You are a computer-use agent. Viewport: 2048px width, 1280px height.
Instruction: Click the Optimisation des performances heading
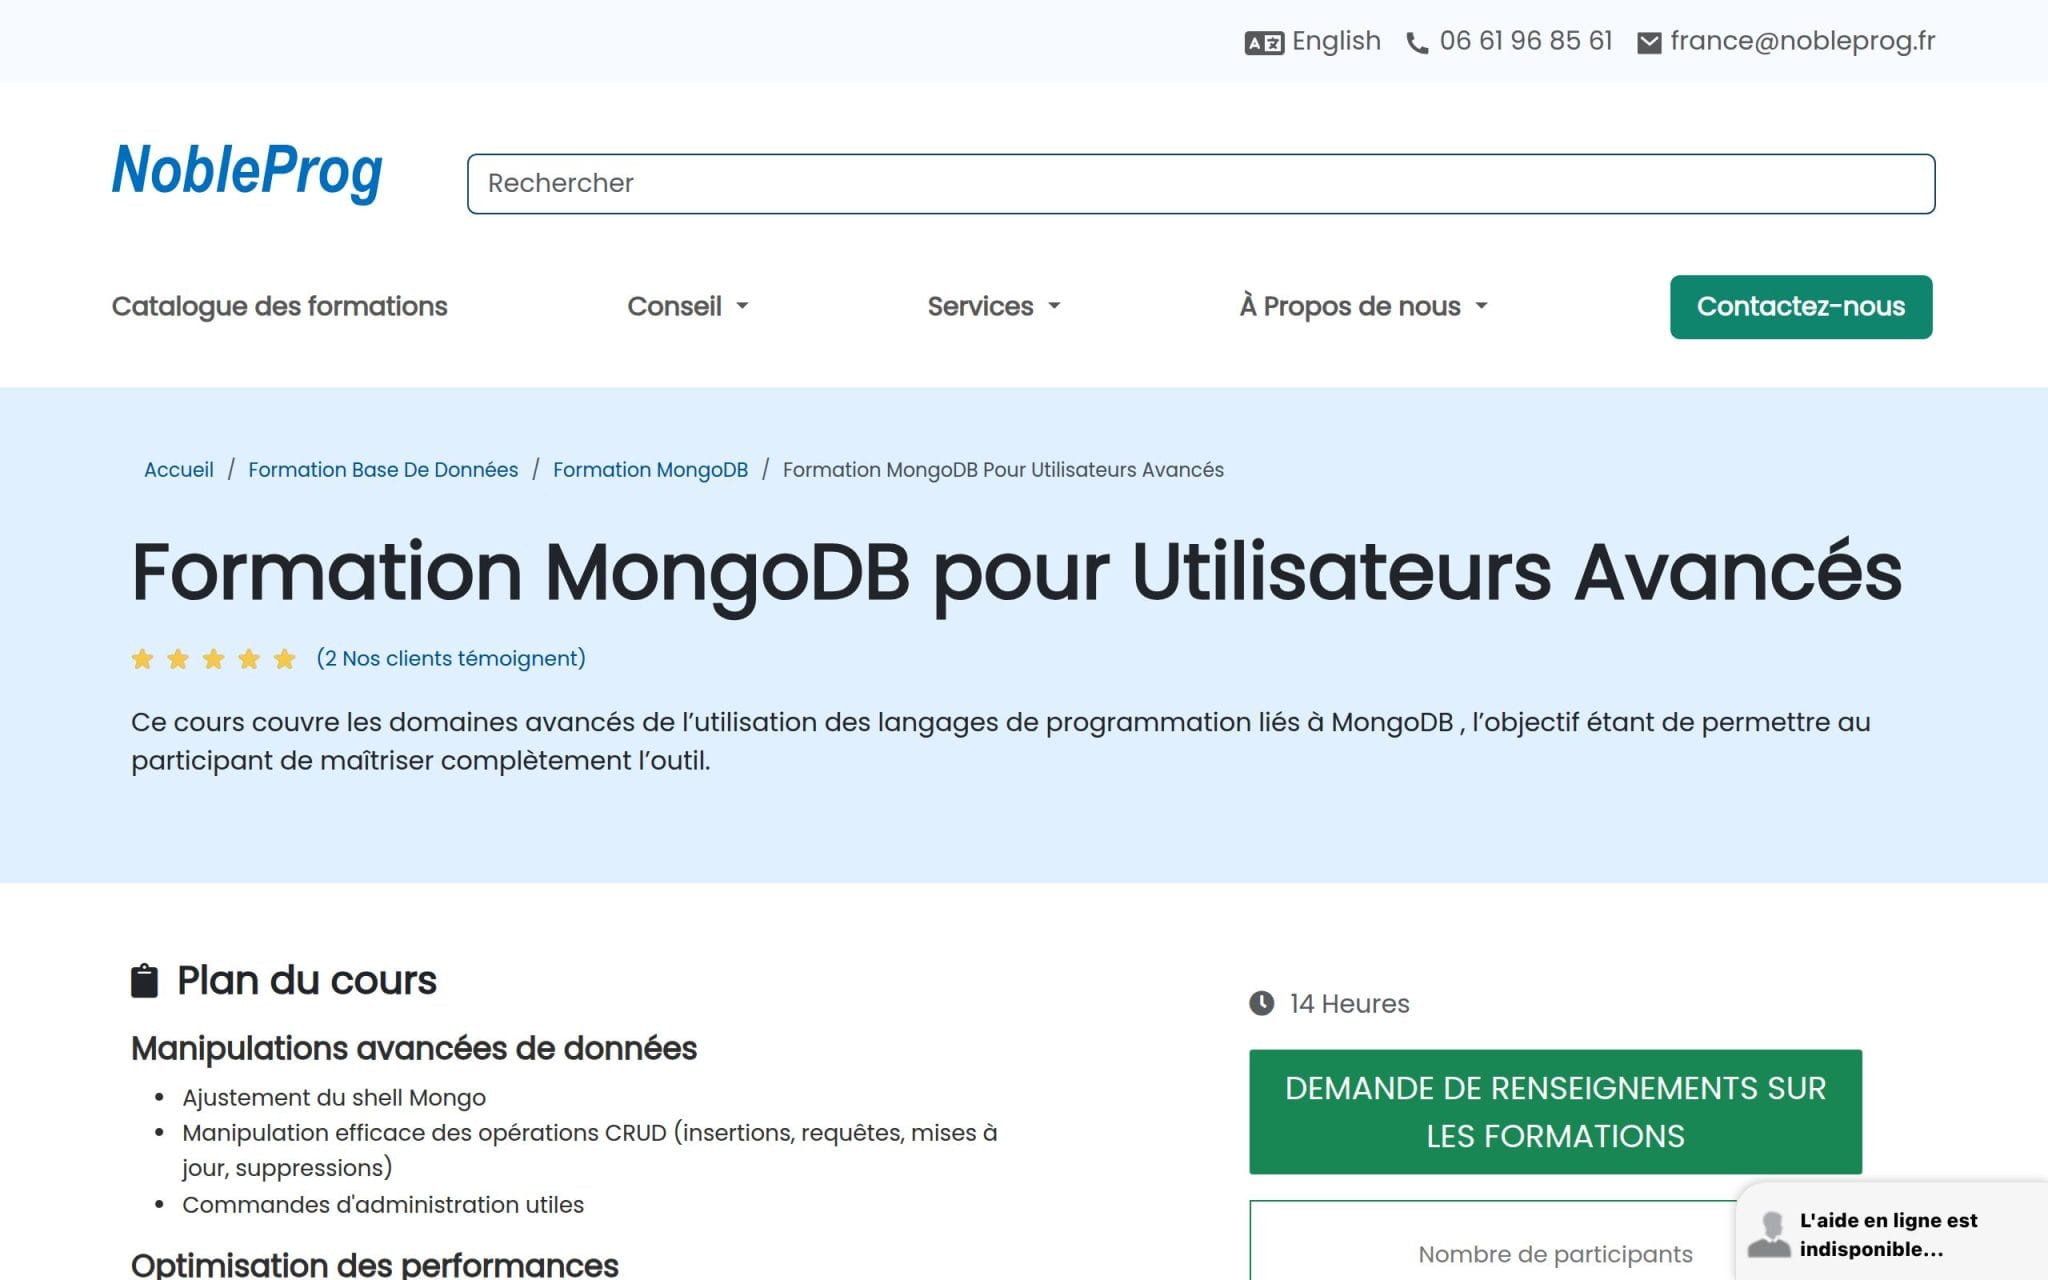[x=375, y=1264]
